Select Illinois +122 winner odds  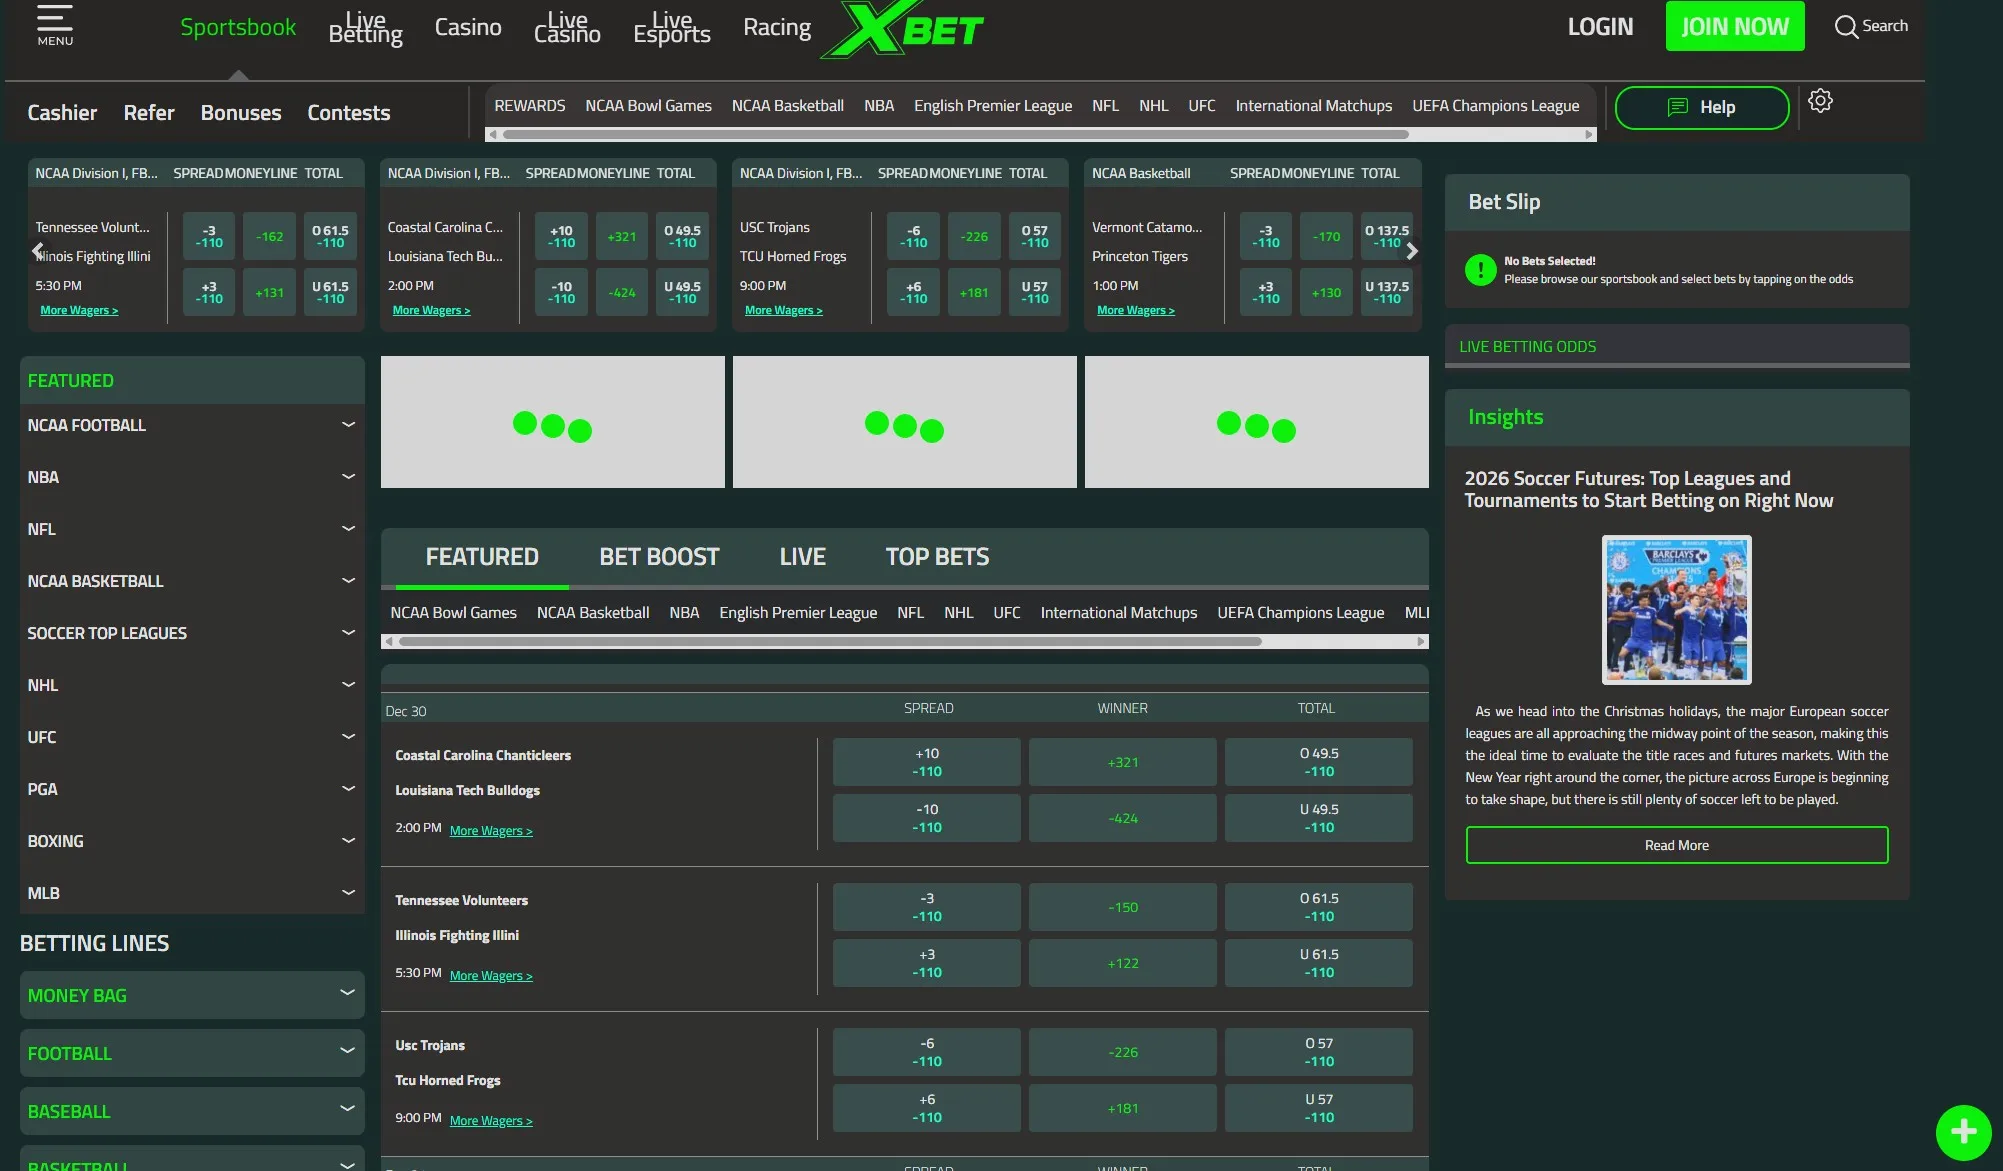[1123, 963]
